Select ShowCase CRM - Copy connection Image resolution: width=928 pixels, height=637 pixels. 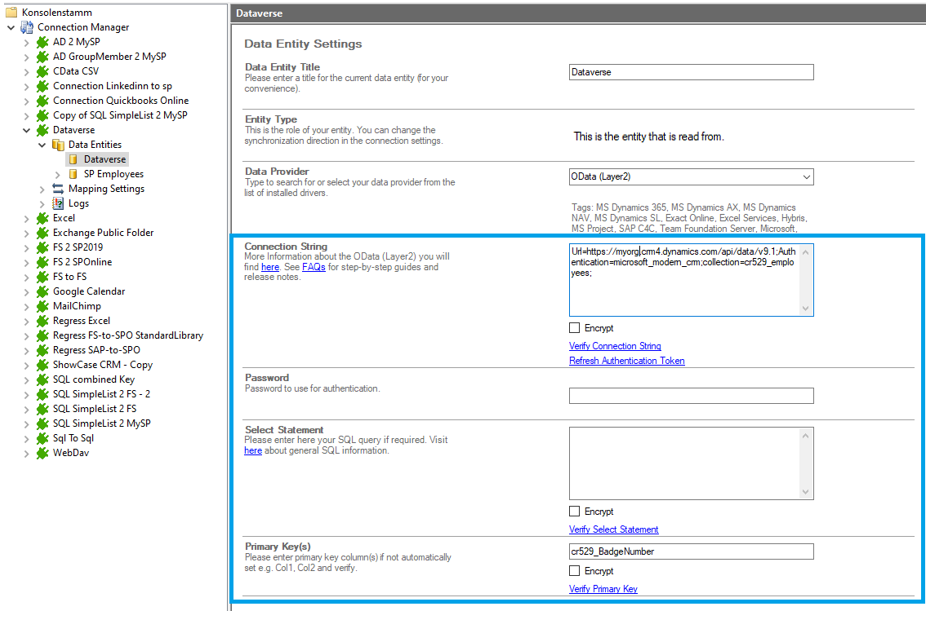(x=102, y=365)
